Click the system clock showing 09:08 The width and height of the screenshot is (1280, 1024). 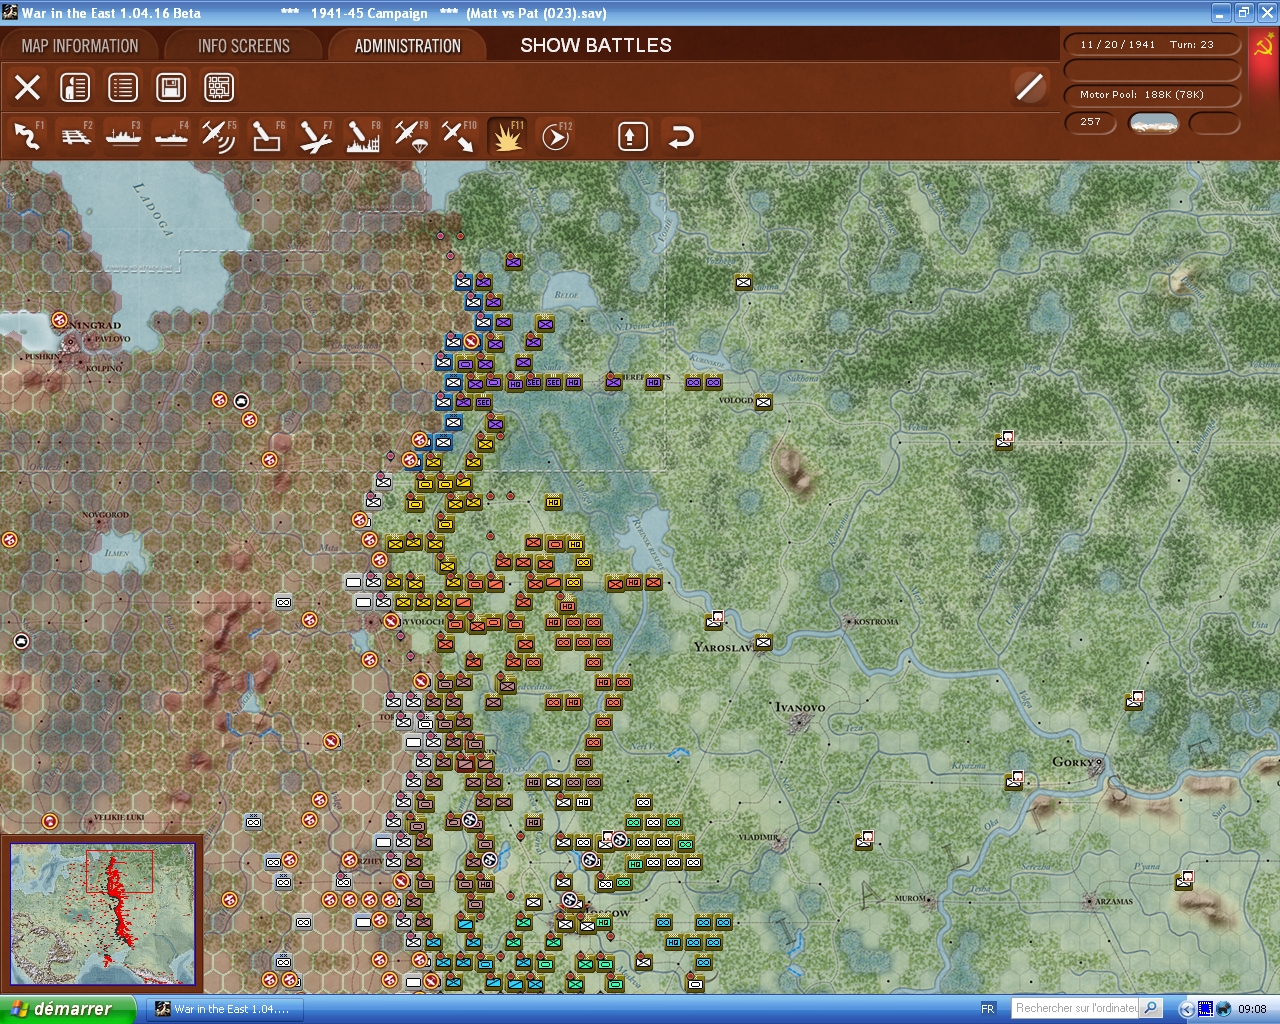coord(1252,1009)
